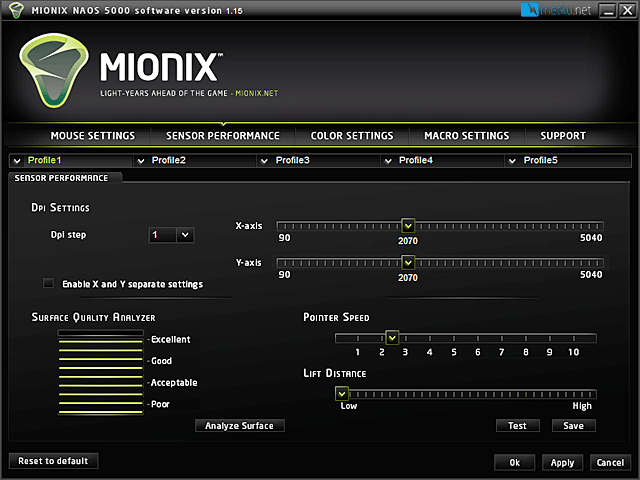
Task: Expand the Profile1 dropdown arrow
Action: coord(17,161)
